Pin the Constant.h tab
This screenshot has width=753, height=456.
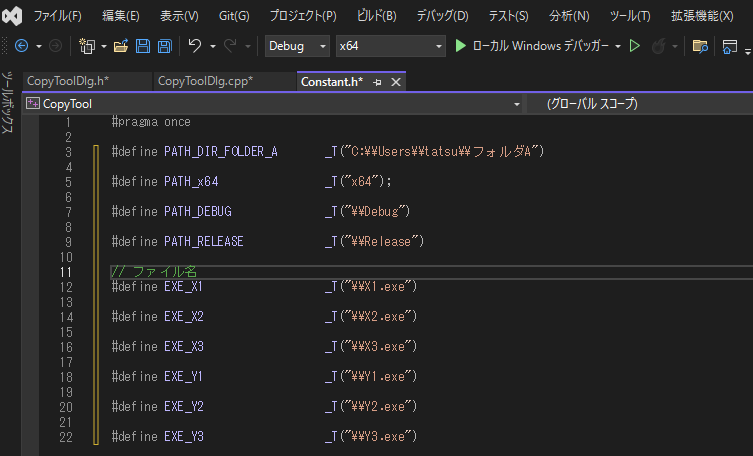coord(377,82)
